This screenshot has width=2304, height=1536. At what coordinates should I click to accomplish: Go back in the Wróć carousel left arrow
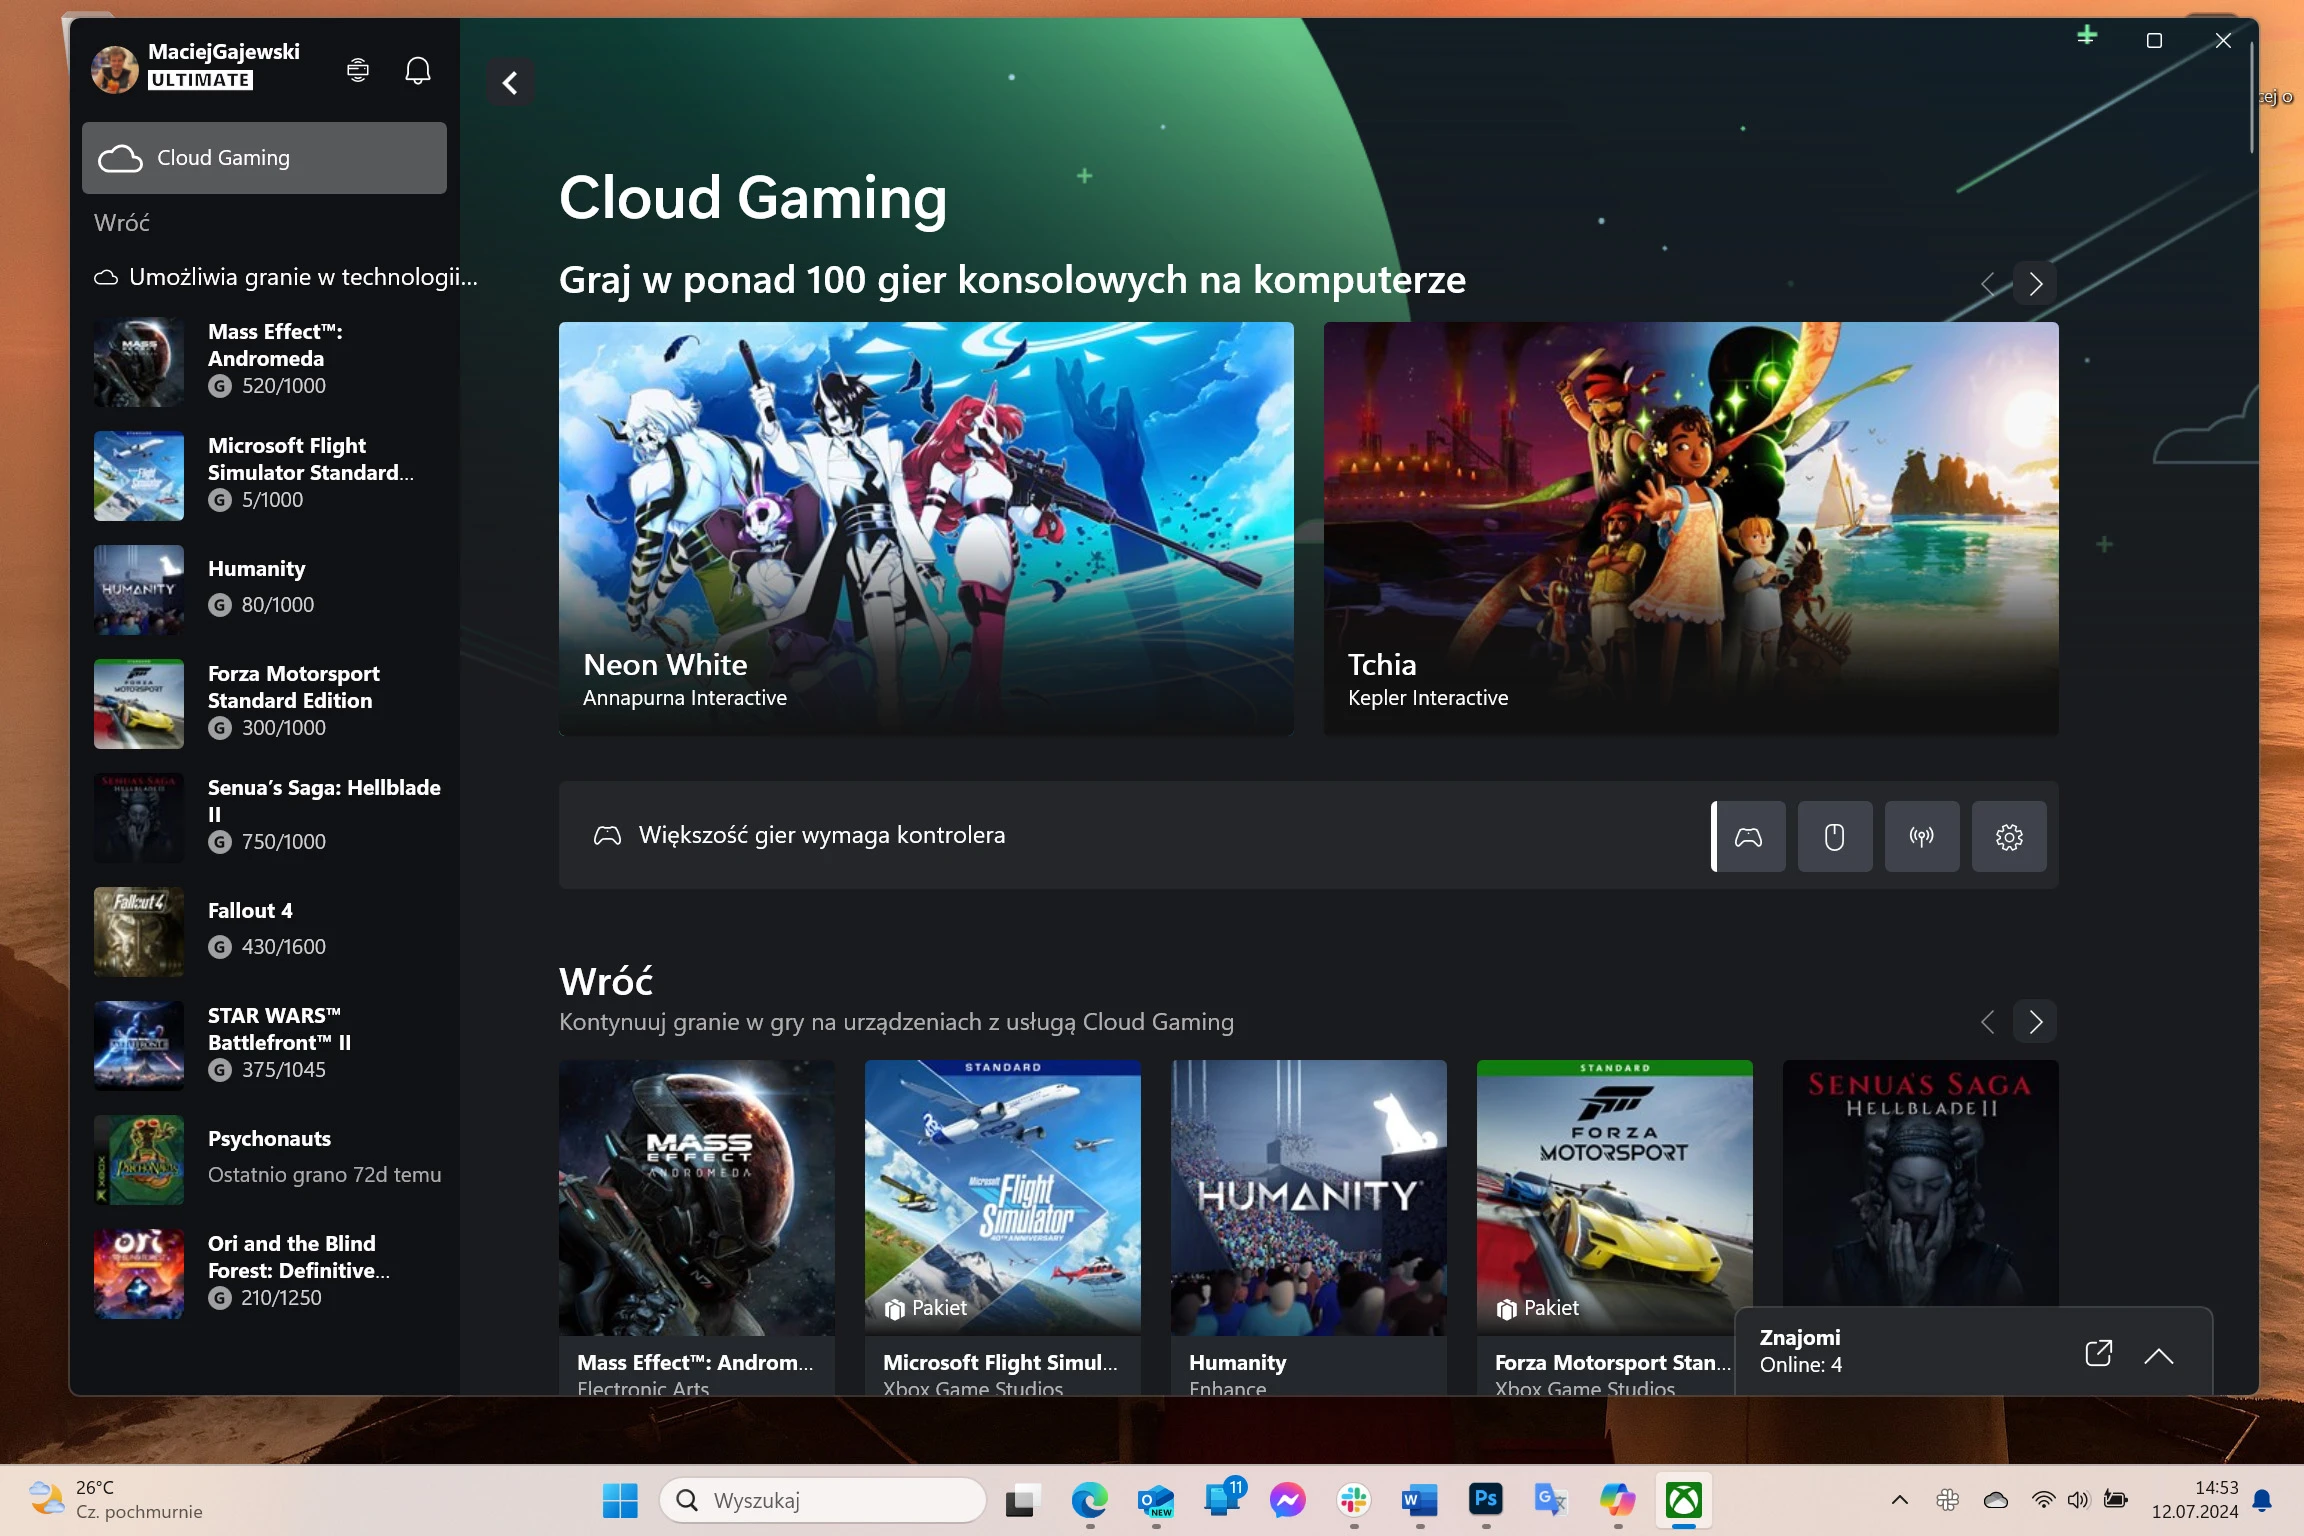tap(1988, 1022)
